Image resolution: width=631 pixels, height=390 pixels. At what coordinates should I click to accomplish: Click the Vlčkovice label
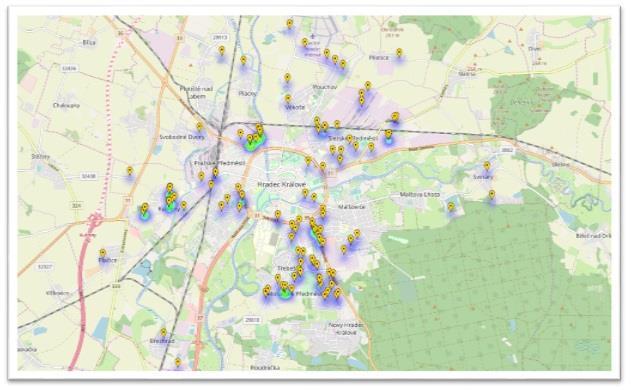pos(58,293)
